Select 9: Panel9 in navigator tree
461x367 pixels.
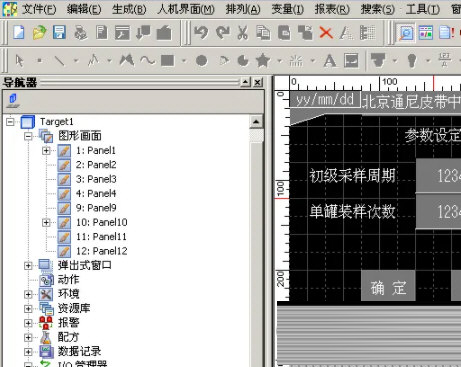[96, 208]
